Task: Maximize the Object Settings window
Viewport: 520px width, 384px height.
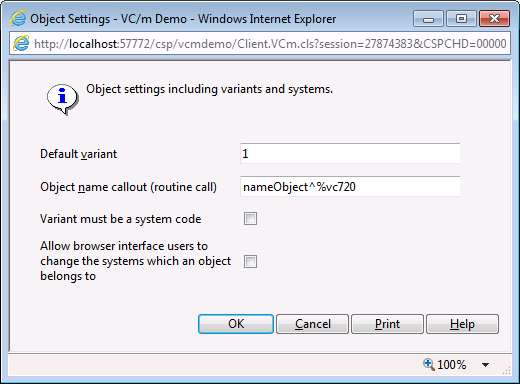Action: coord(461,19)
